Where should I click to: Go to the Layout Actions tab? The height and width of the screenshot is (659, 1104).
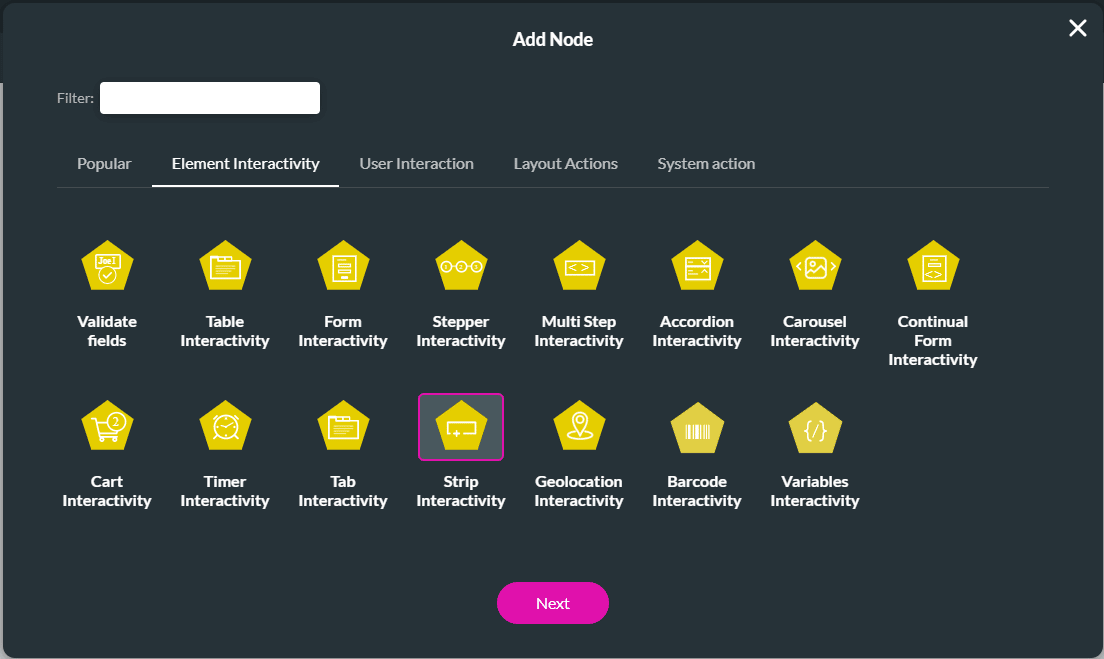point(565,164)
